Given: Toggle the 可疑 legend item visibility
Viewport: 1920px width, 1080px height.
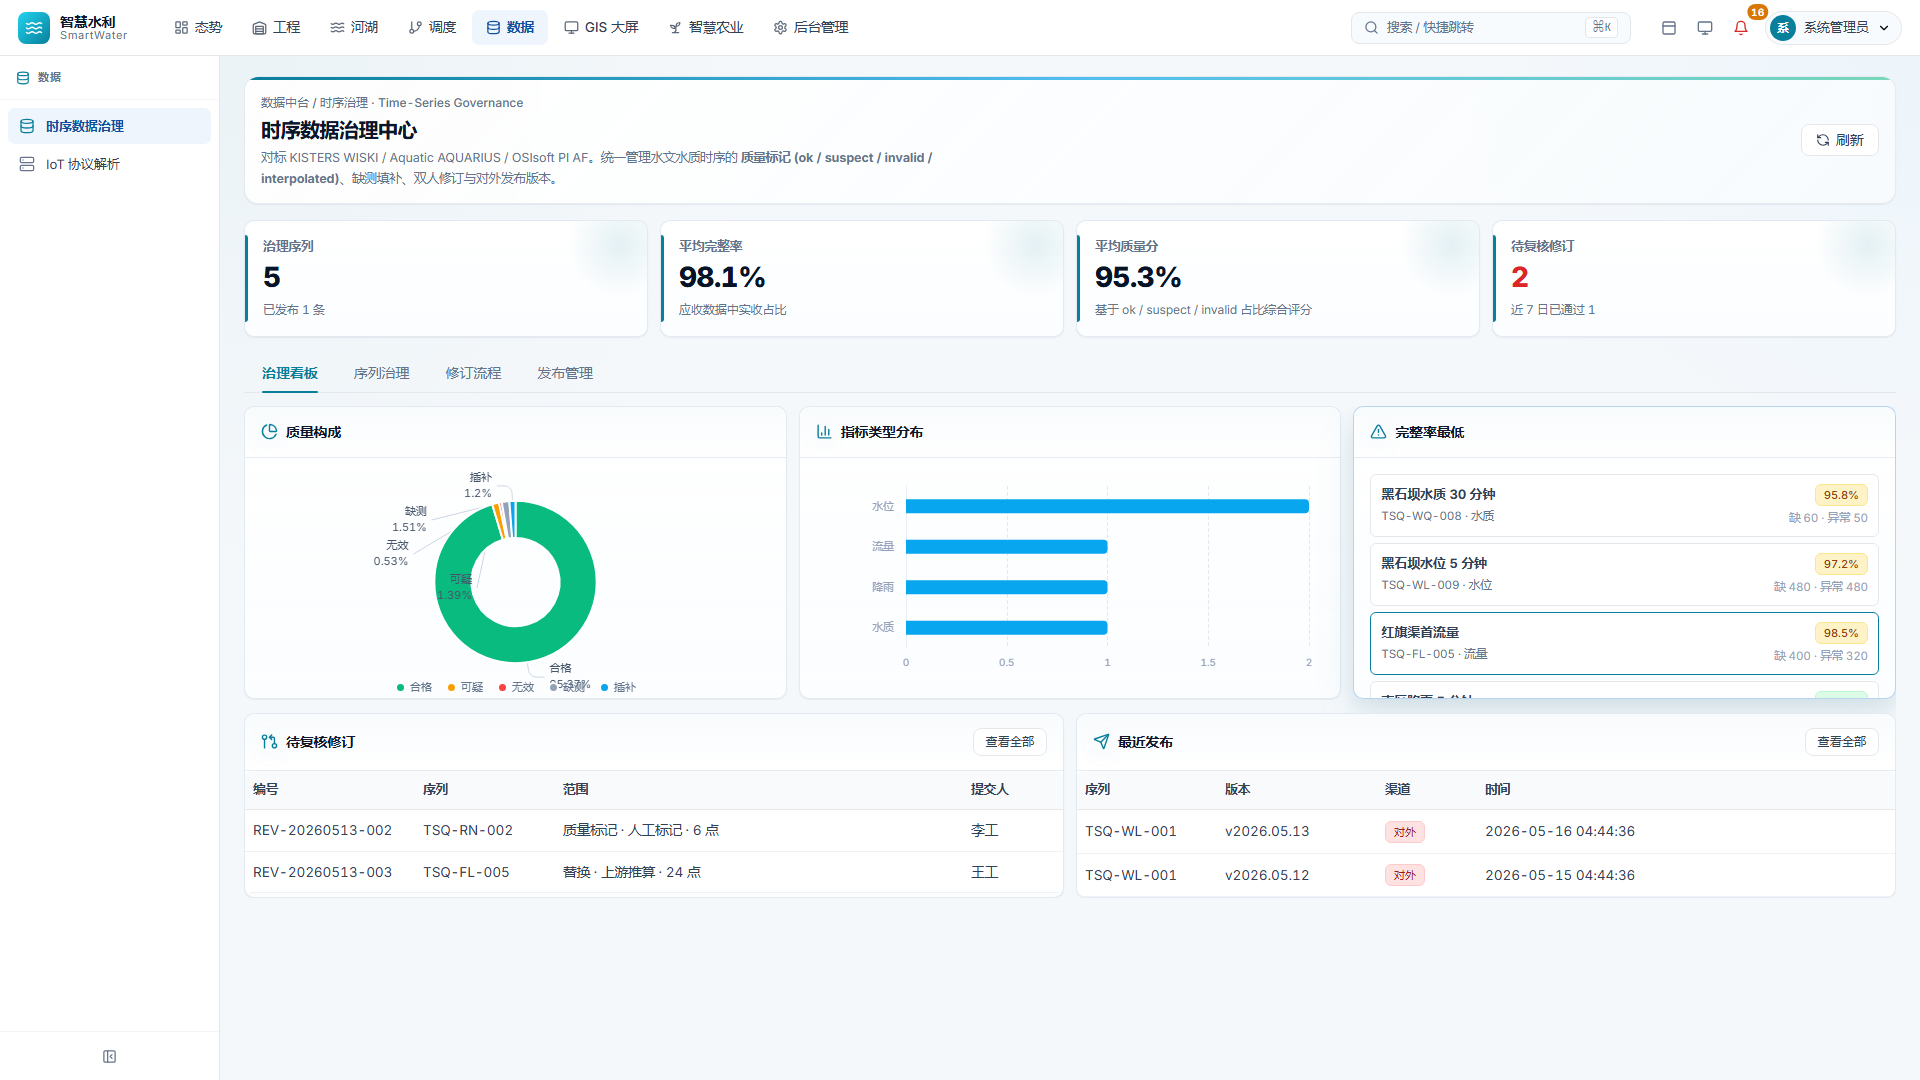Looking at the screenshot, I should tap(466, 687).
